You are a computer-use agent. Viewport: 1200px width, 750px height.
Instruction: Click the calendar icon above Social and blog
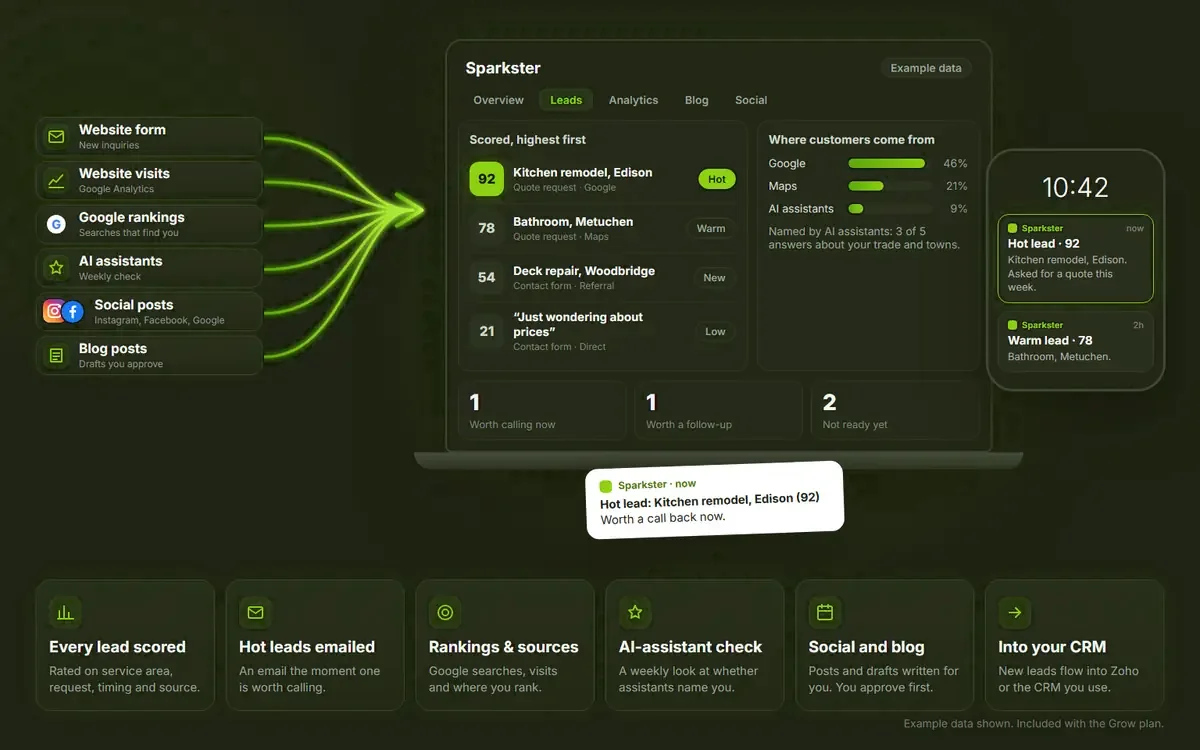pyautogui.click(x=825, y=612)
